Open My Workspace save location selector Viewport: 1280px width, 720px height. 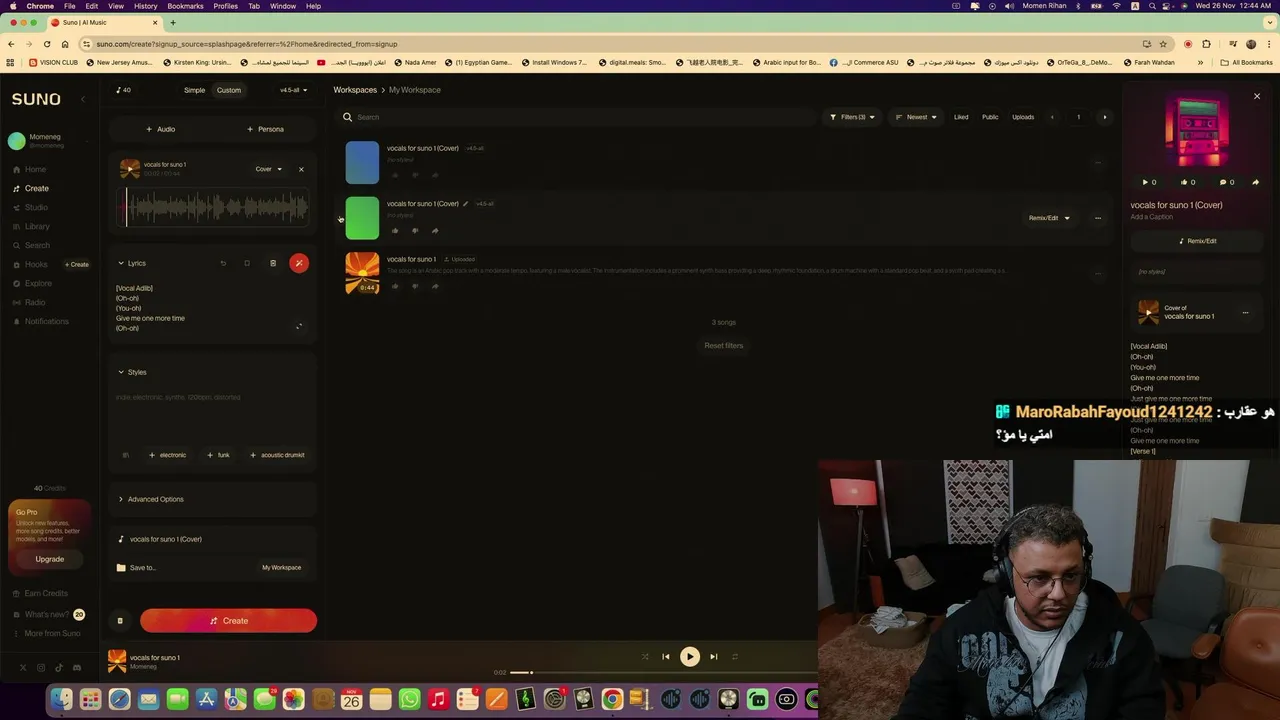click(281, 568)
